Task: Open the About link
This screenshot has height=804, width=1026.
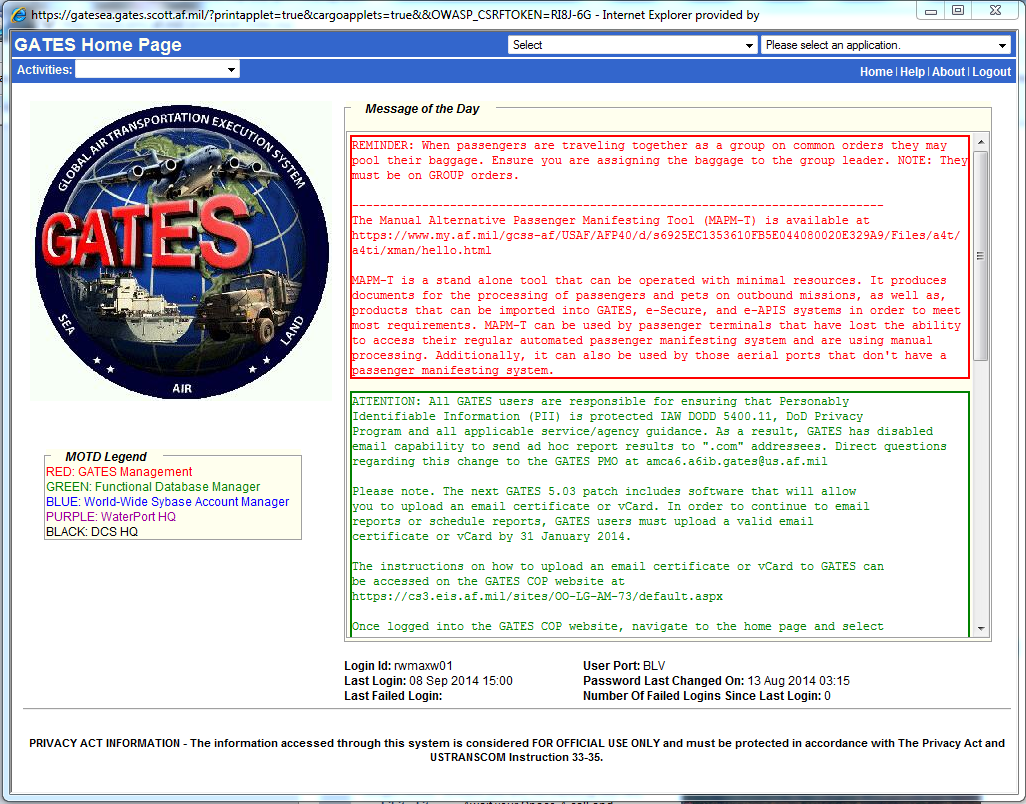Action: pyautogui.click(x=948, y=72)
